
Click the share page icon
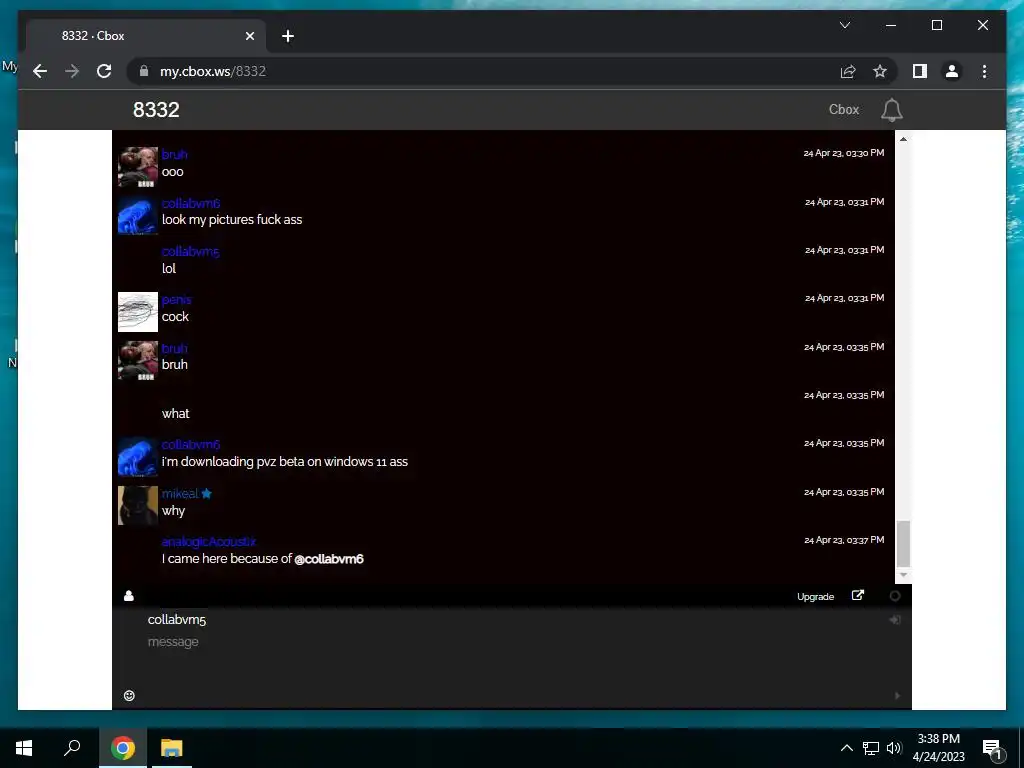click(848, 71)
